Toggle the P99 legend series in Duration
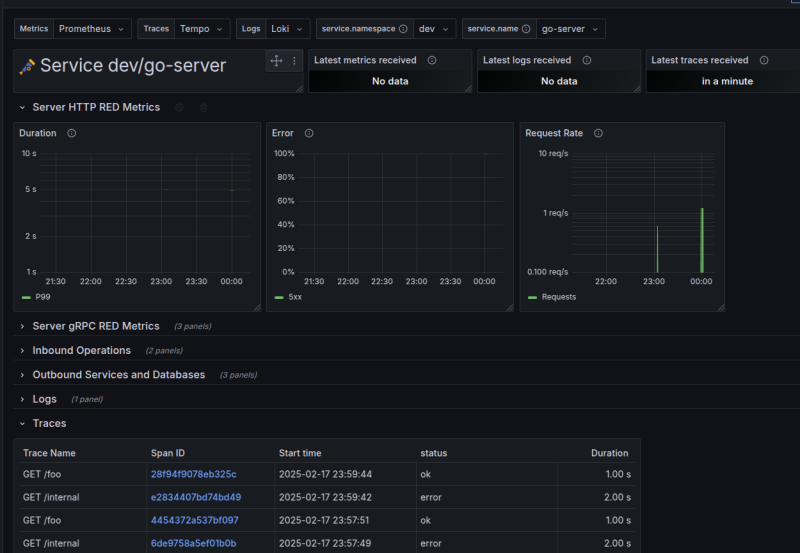 point(42,297)
